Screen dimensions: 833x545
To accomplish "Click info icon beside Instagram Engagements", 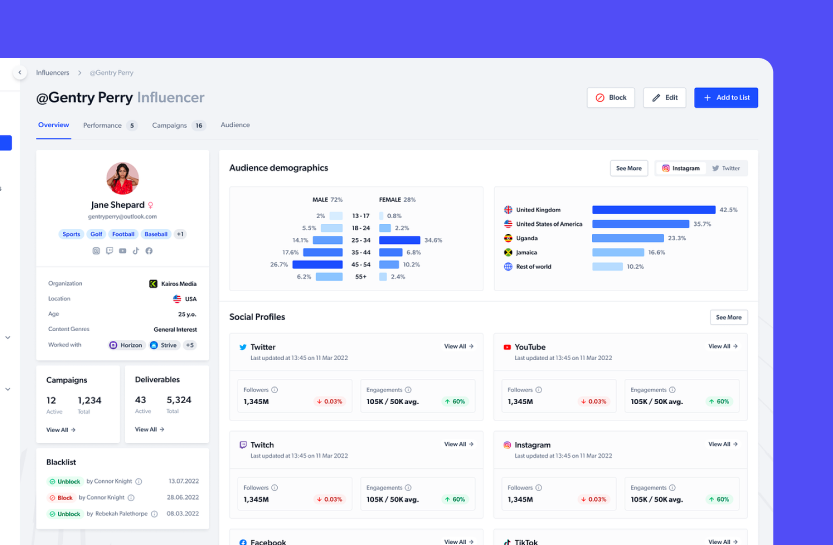I will click(672, 488).
